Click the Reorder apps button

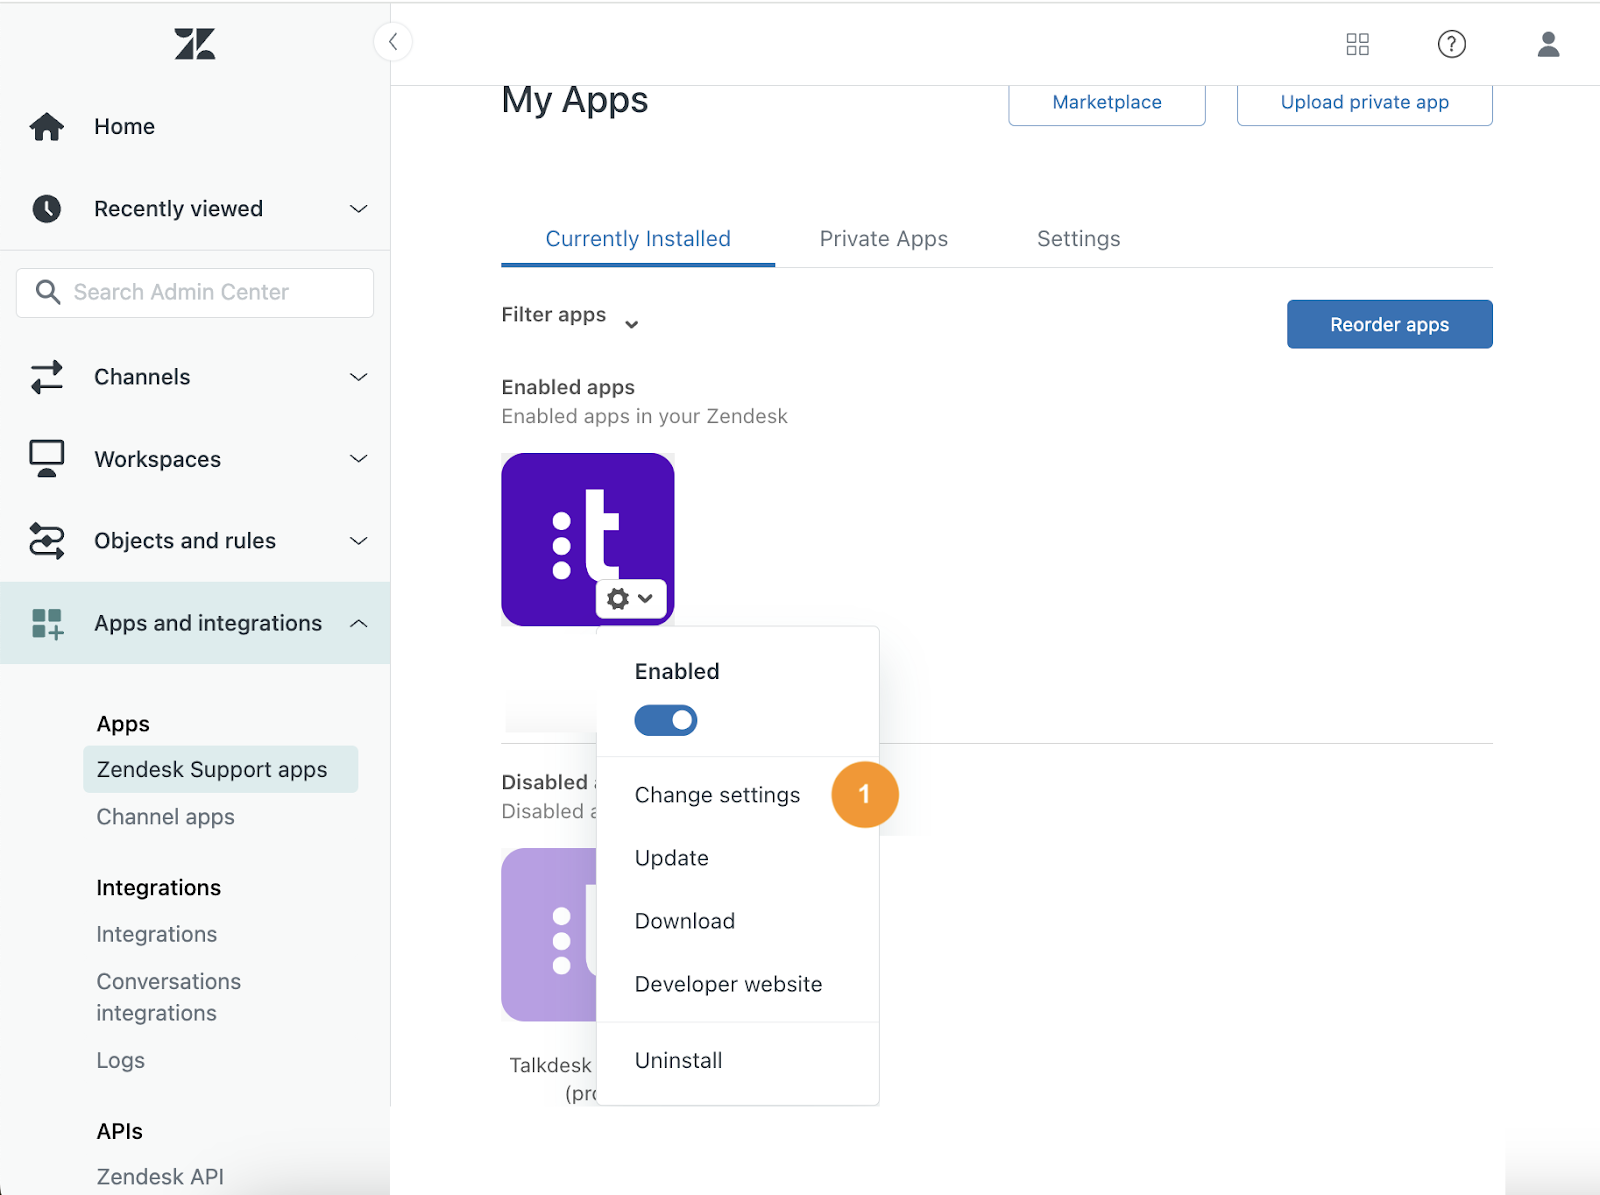tap(1390, 324)
